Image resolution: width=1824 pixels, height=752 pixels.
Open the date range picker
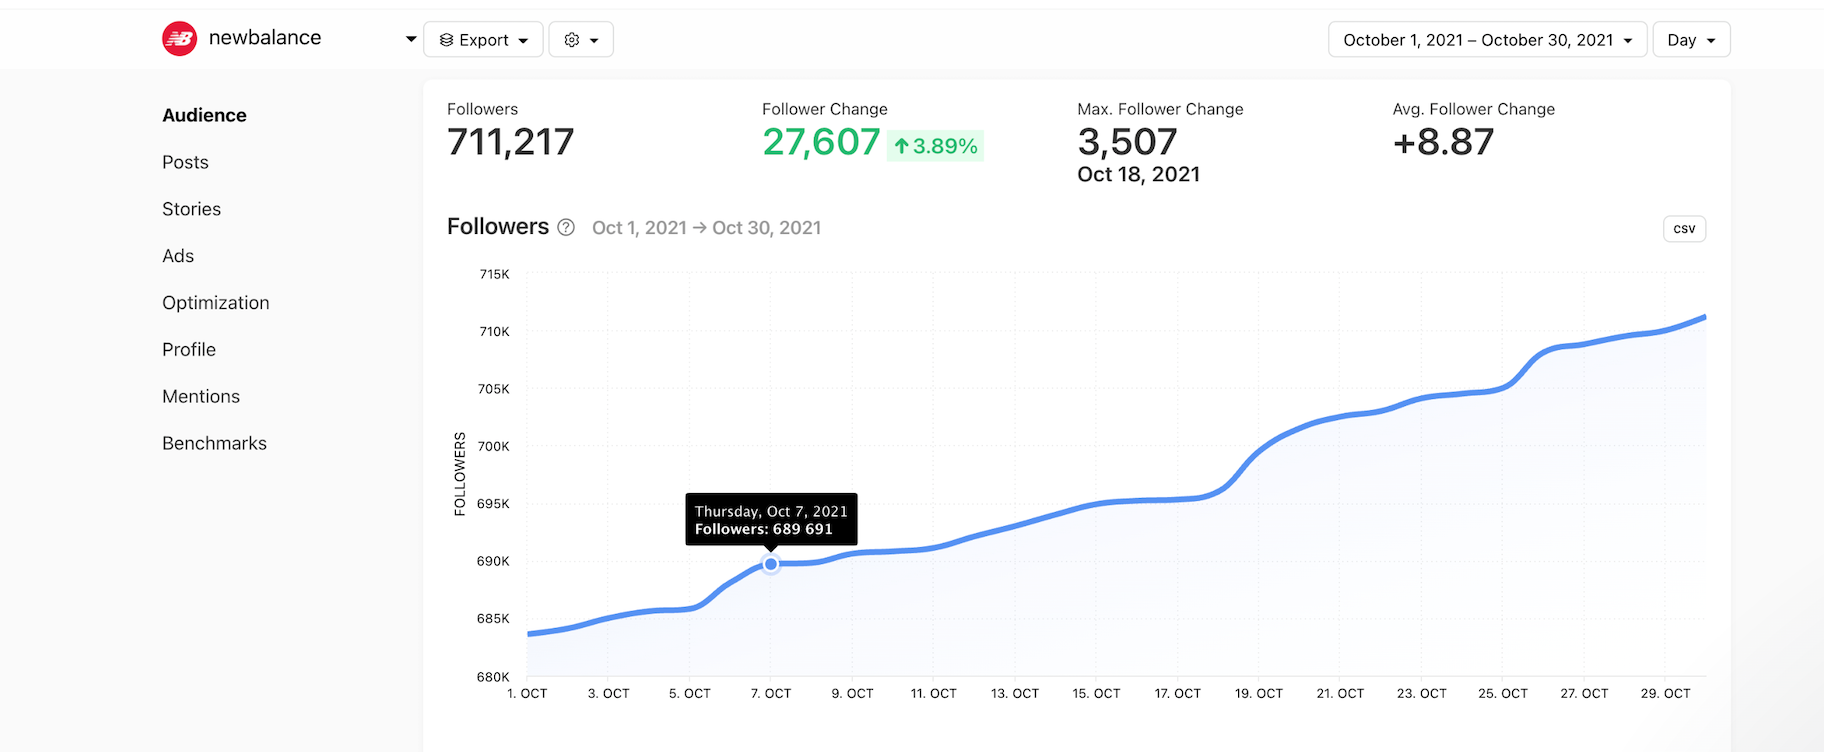pos(1487,40)
